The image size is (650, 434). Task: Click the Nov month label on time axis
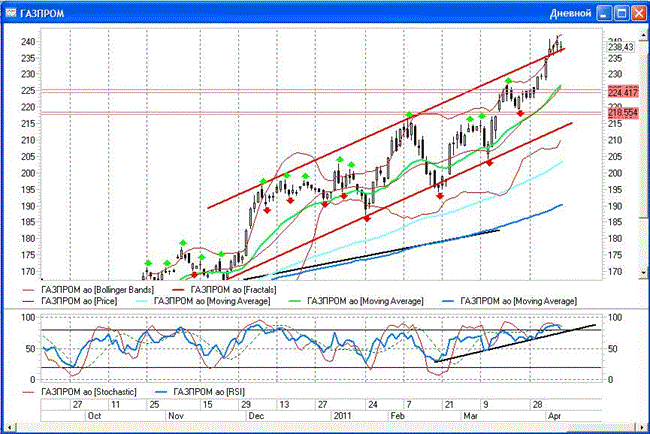pyautogui.click(x=176, y=416)
